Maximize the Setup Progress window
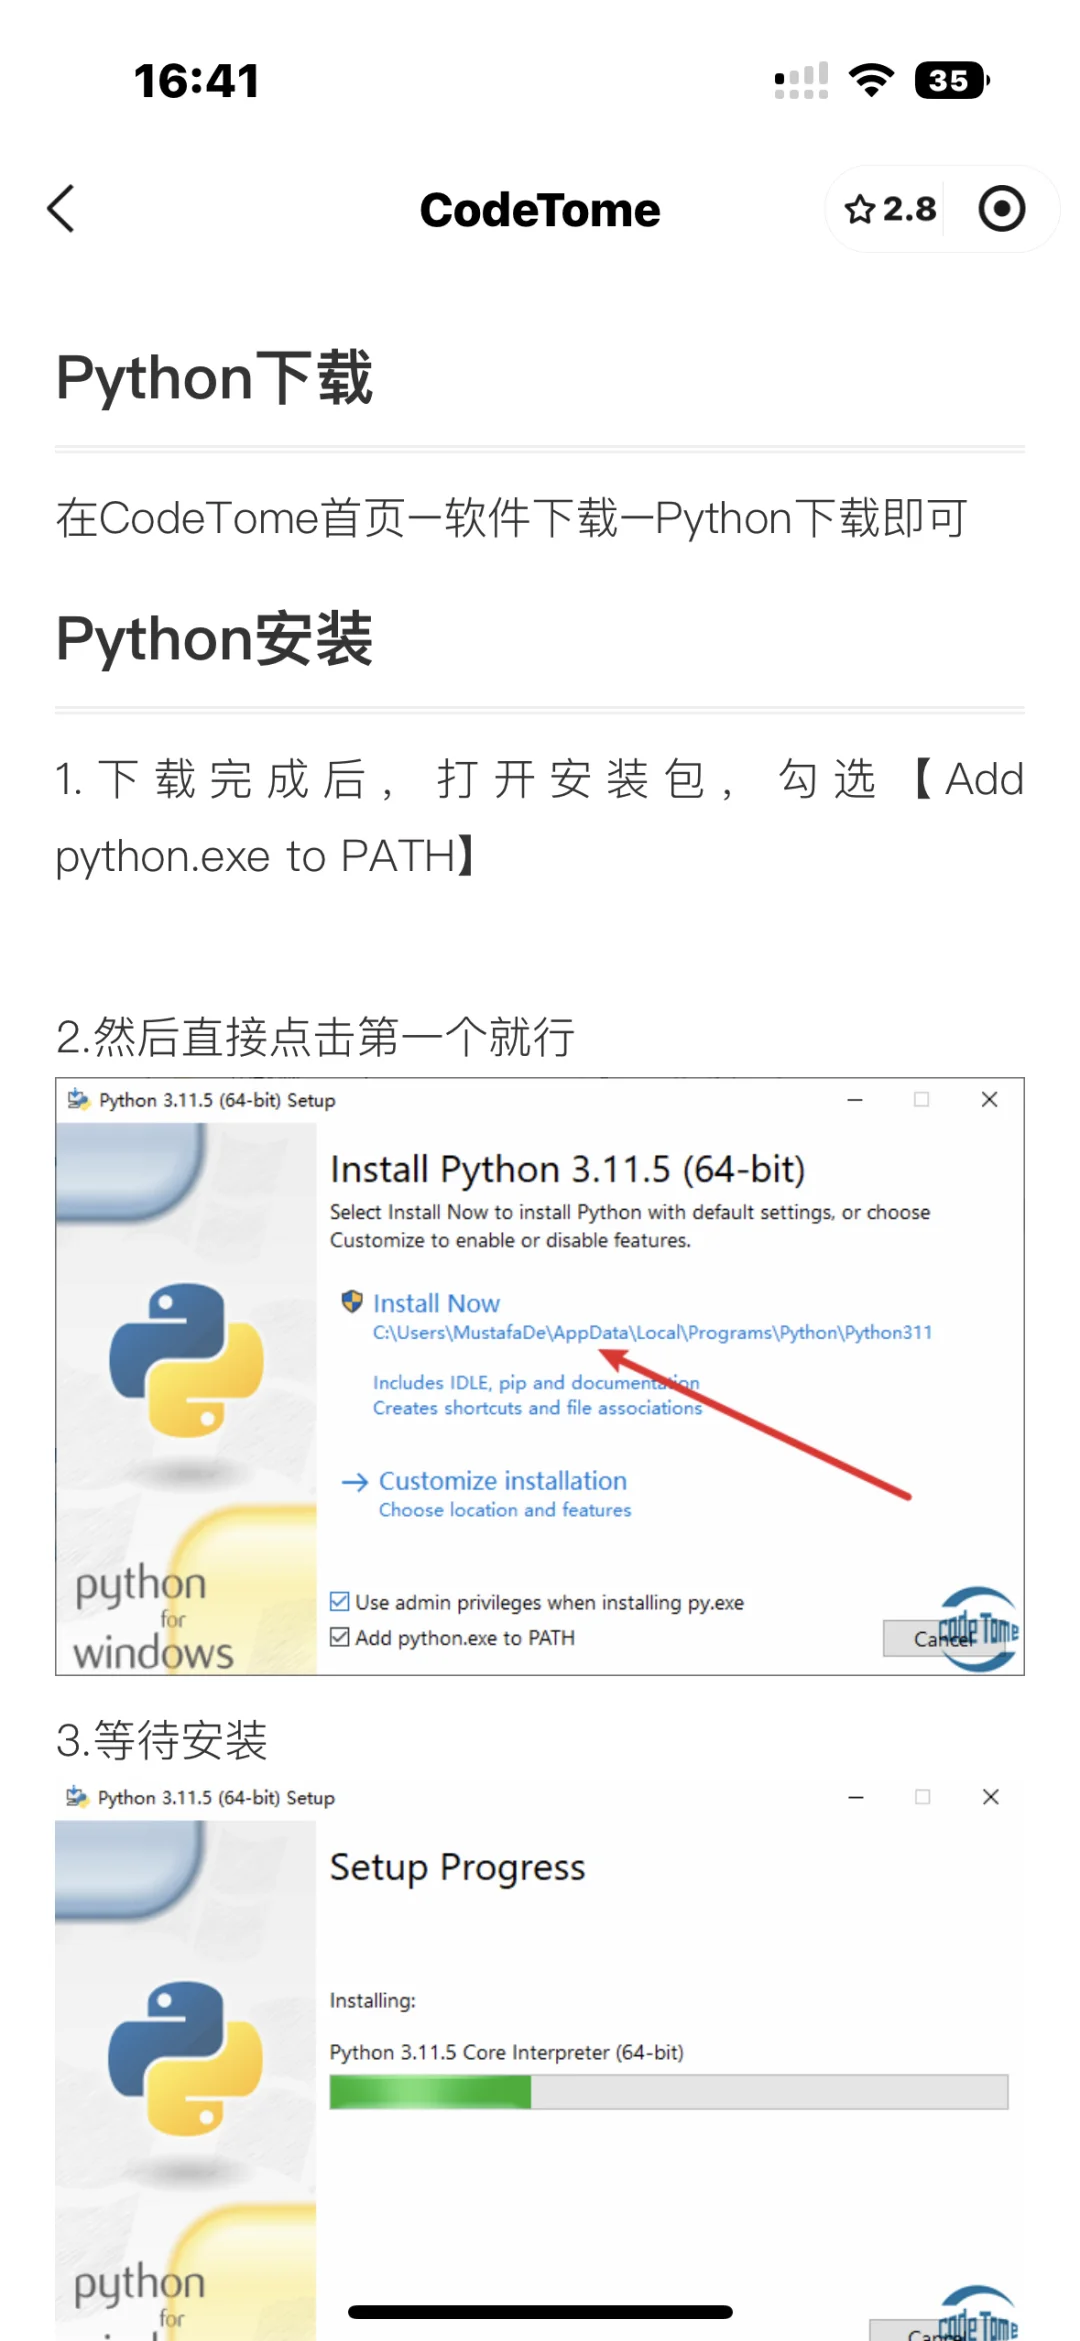1080x2341 pixels. [923, 1797]
